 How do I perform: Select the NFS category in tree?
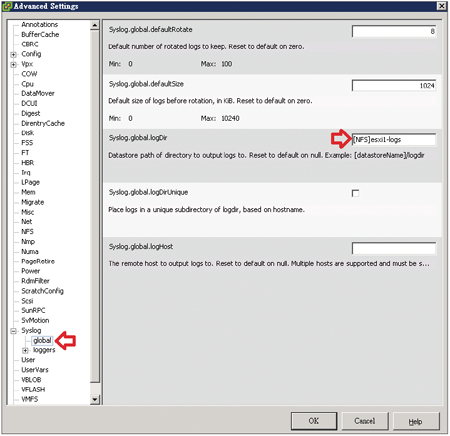pyautogui.click(x=27, y=231)
